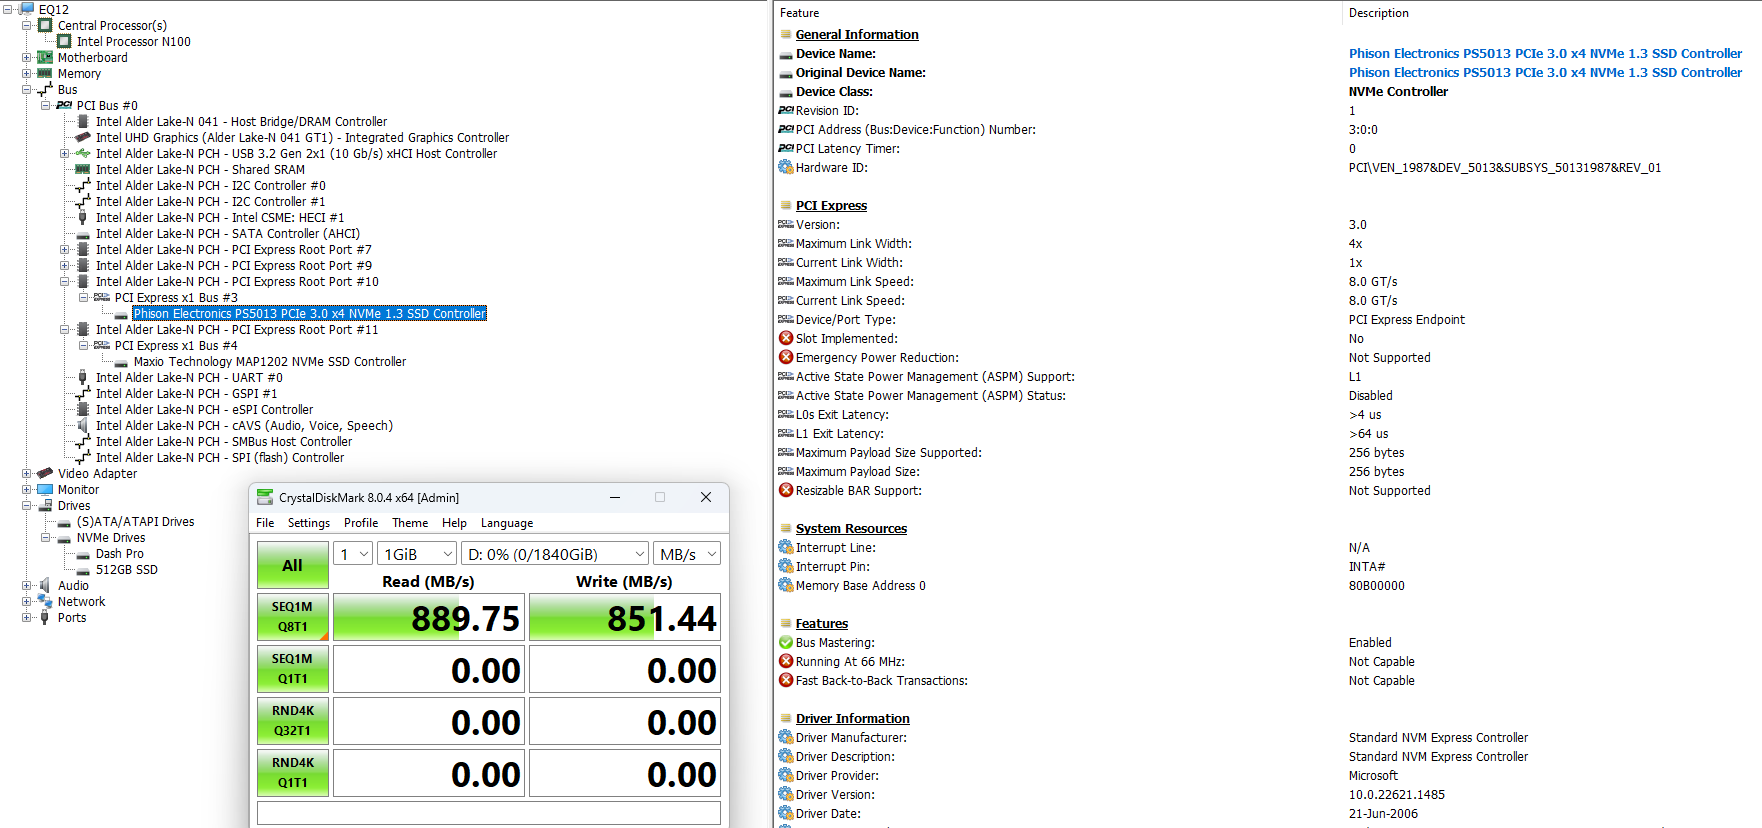Click the Video Adapter card icon

(x=45, y=473)
